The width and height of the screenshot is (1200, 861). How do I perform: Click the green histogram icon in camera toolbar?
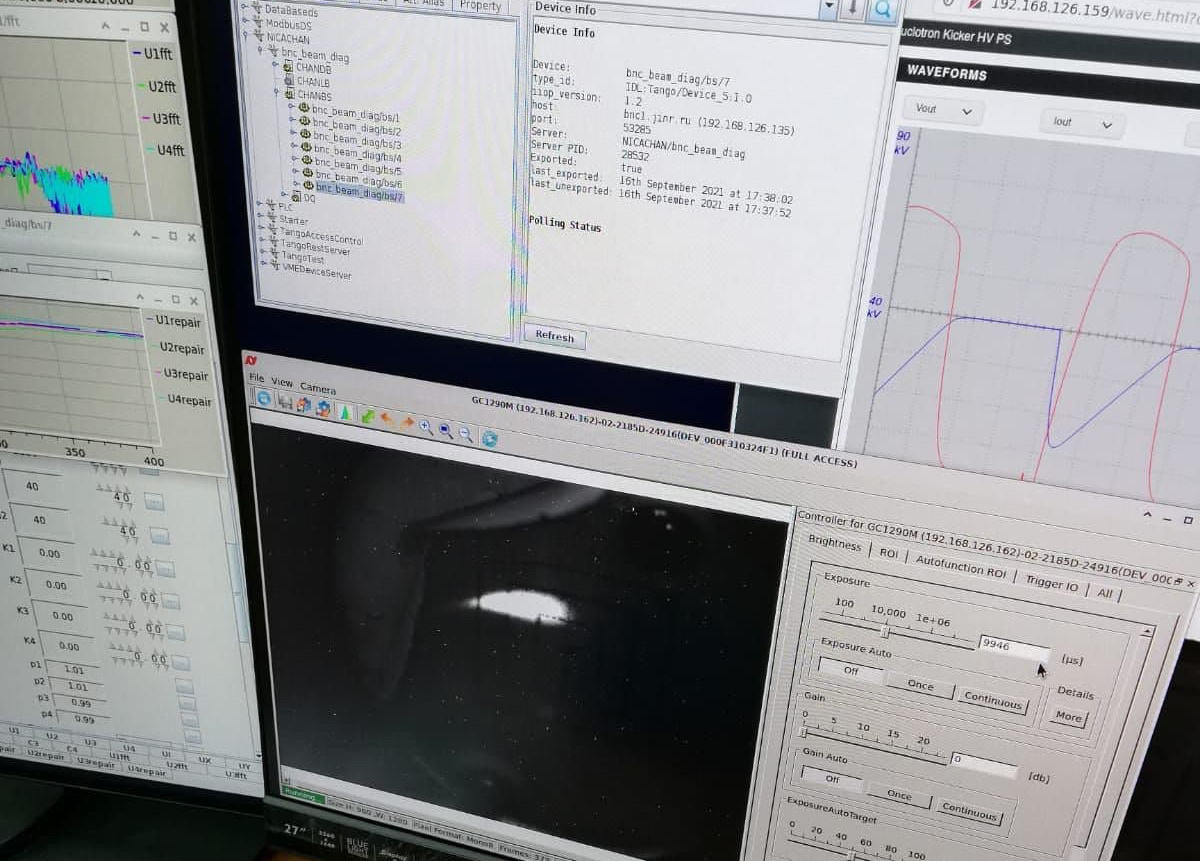(344, 411)
